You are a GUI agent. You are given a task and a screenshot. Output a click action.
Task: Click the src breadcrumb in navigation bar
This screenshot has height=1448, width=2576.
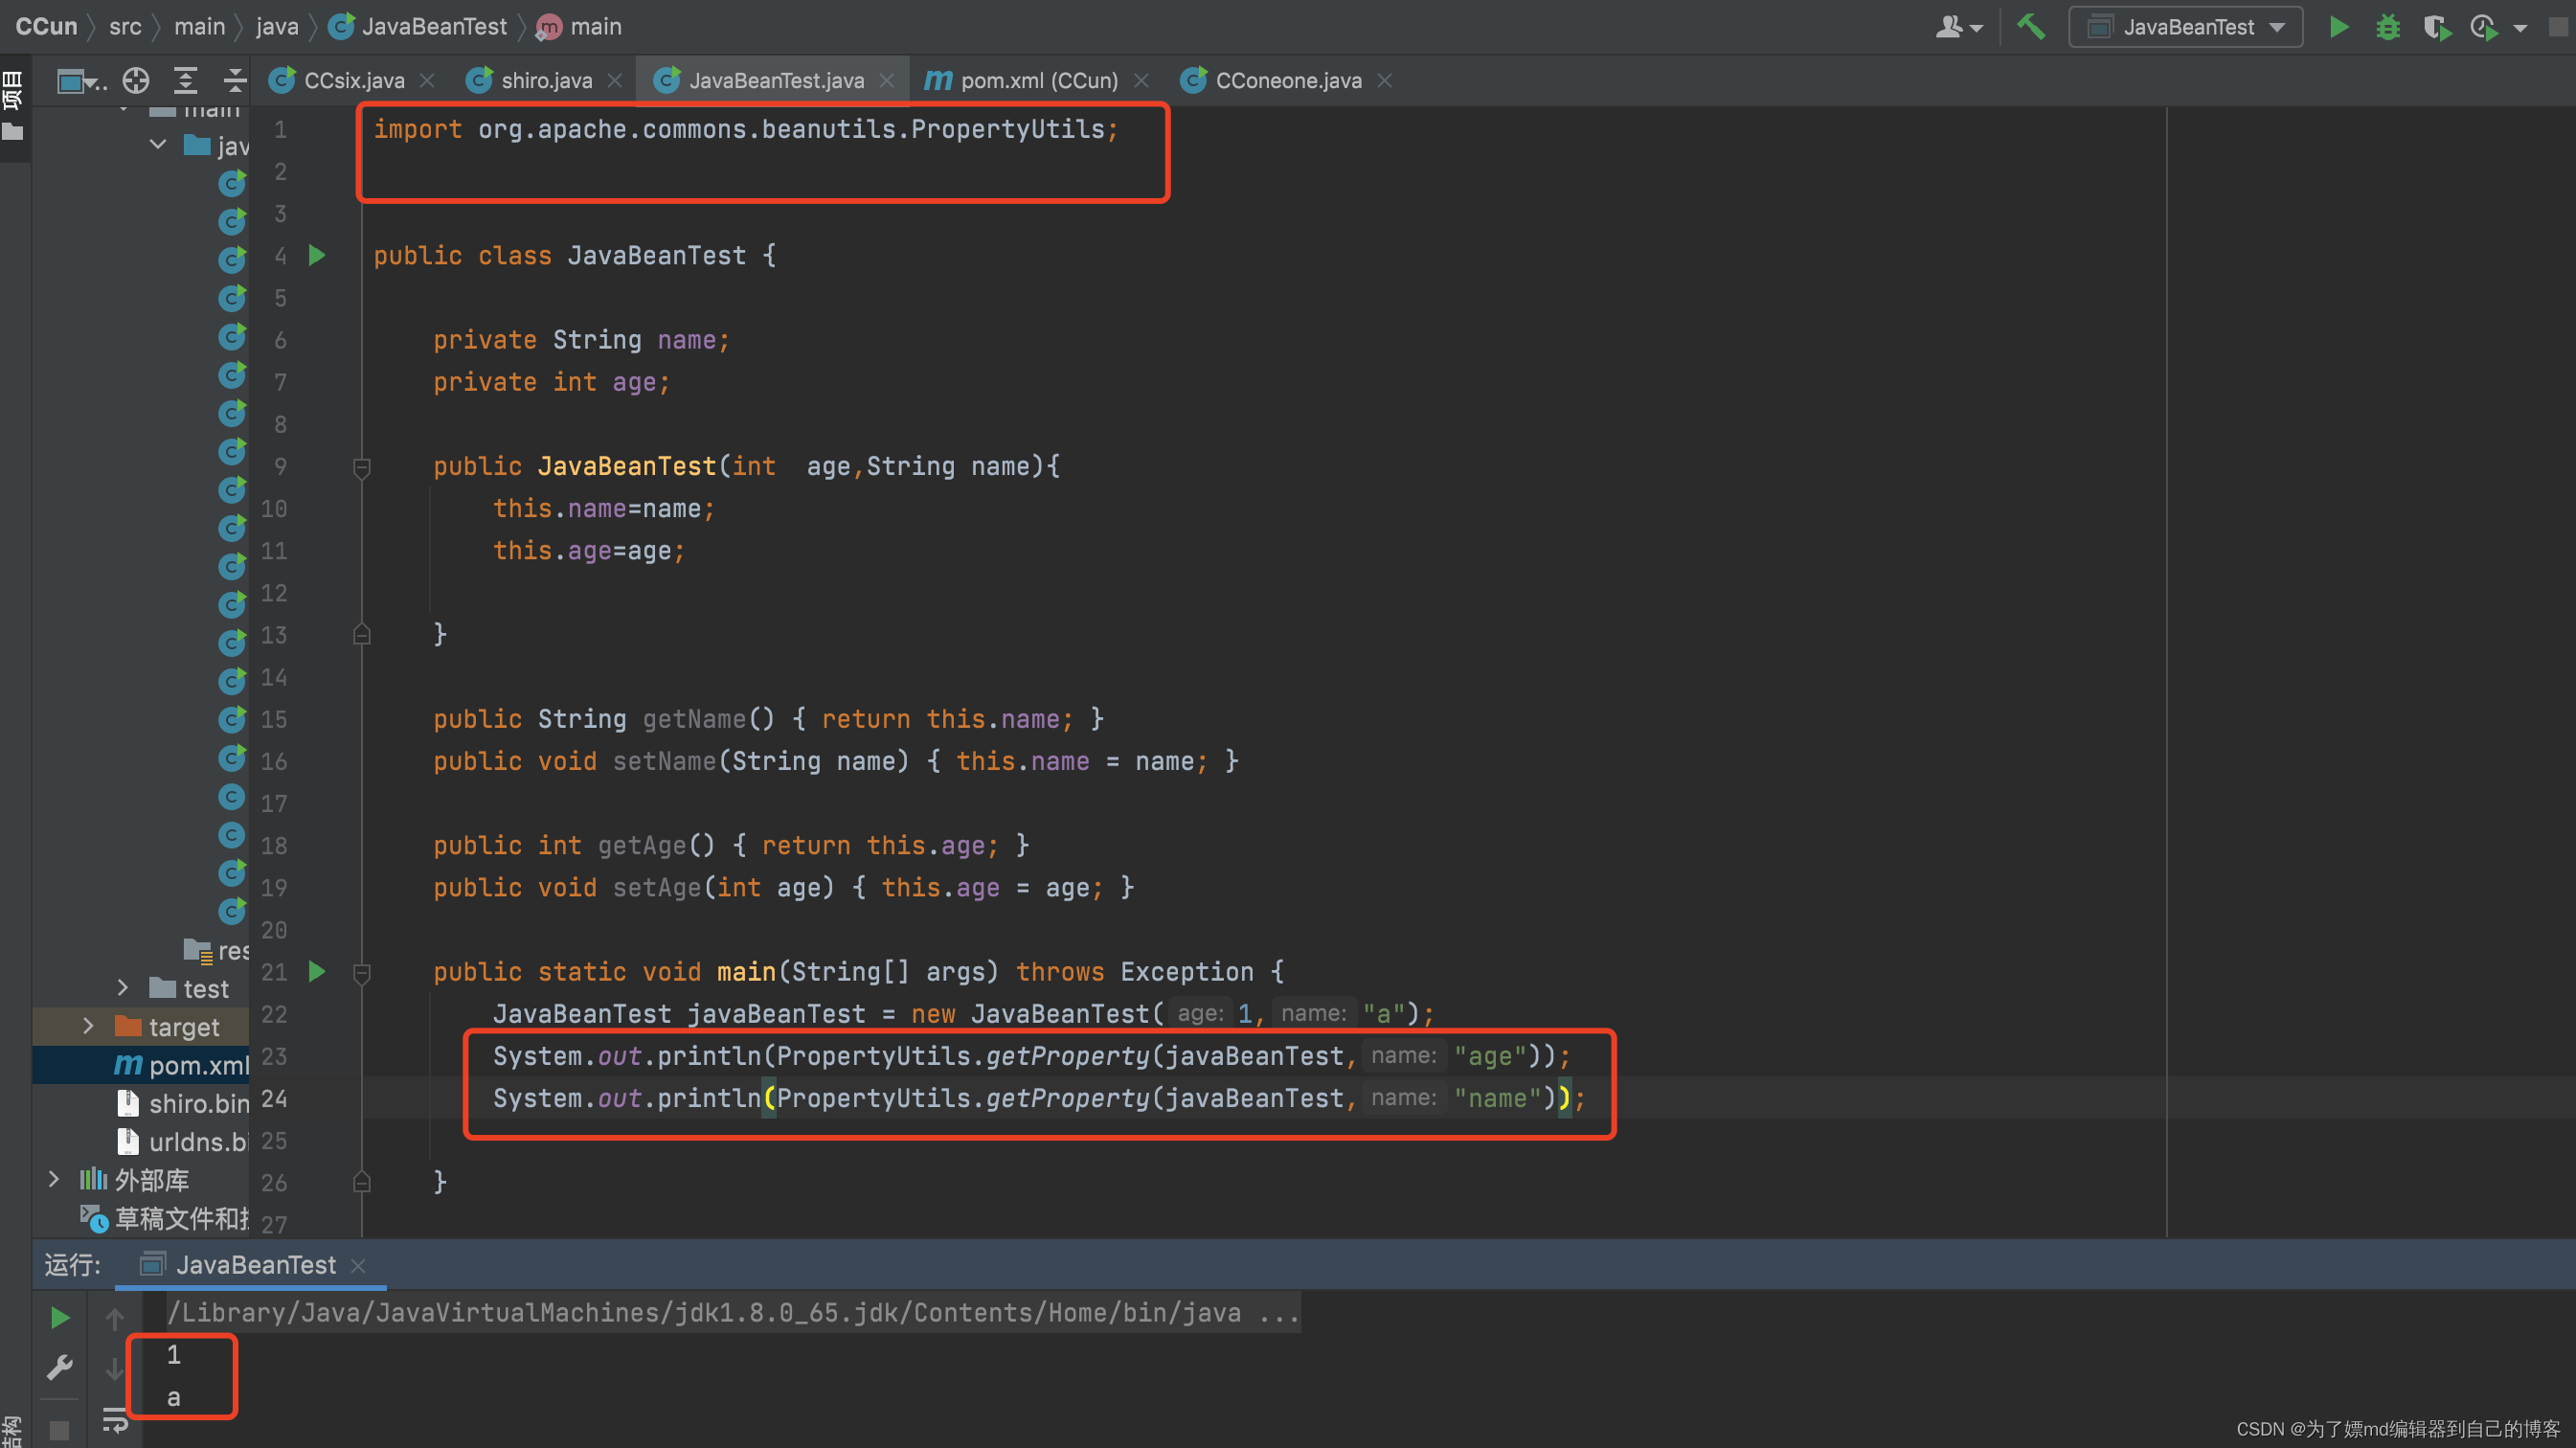pos(125,27)
